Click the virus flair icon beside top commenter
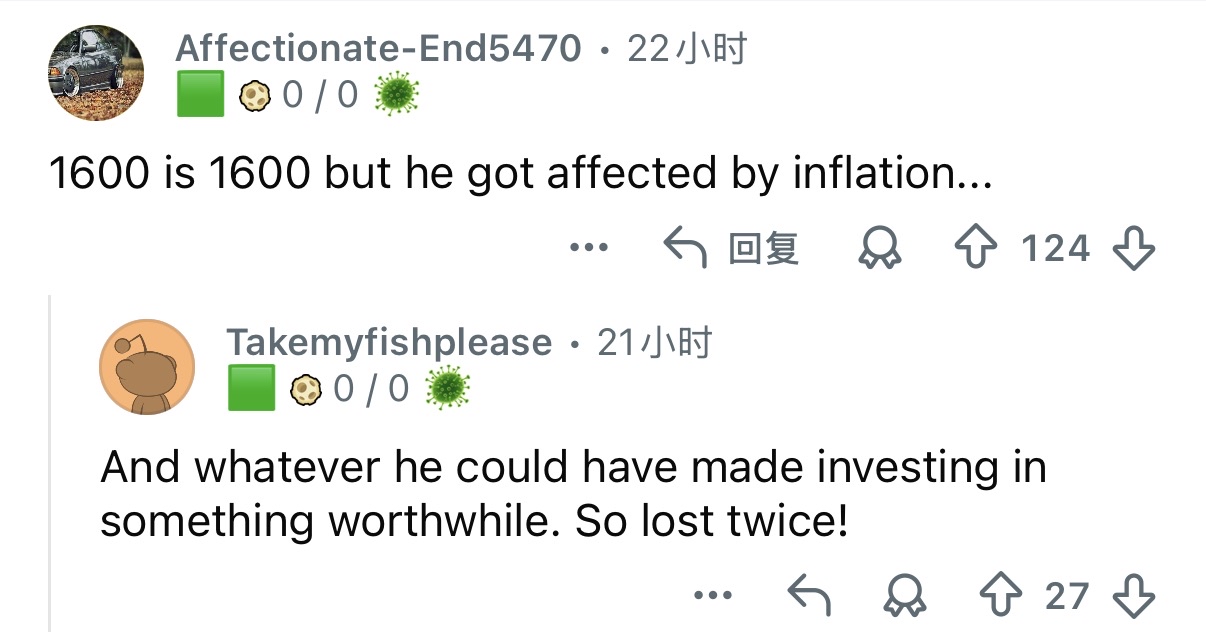The height and width of the screenshot is (632, 1206). 396,95
